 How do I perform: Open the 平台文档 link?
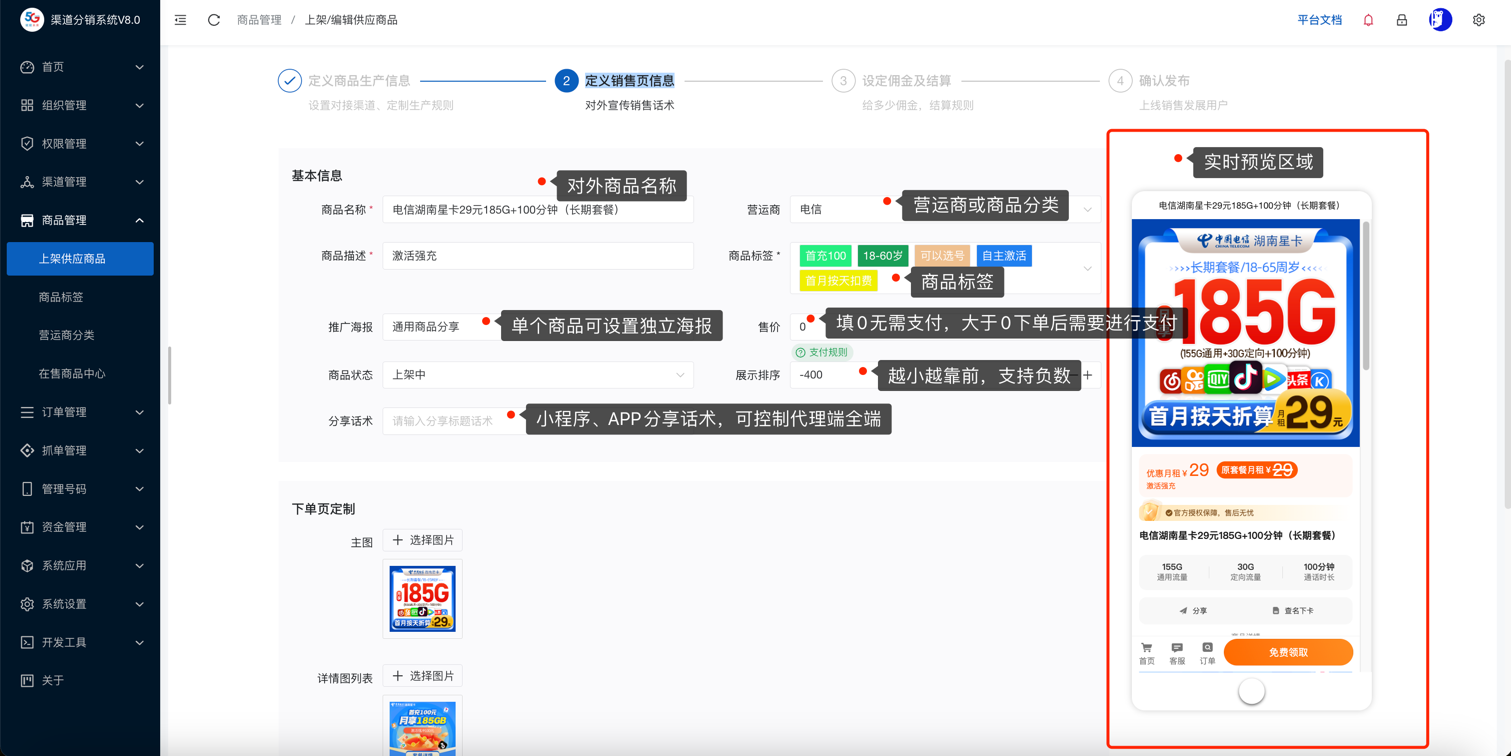[1319, 20]
